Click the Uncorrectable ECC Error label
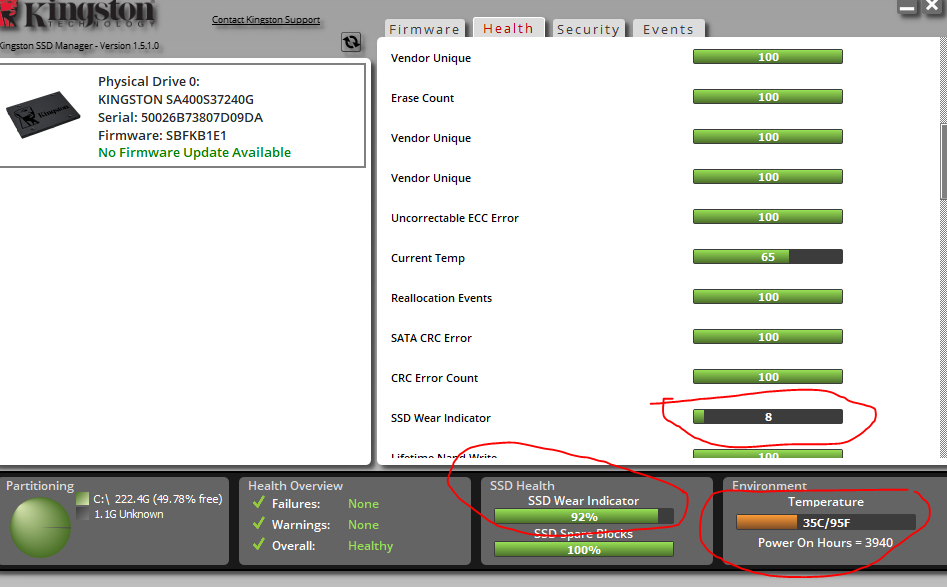947x587 pixels. pyautogui.click(x=455, y=218)
